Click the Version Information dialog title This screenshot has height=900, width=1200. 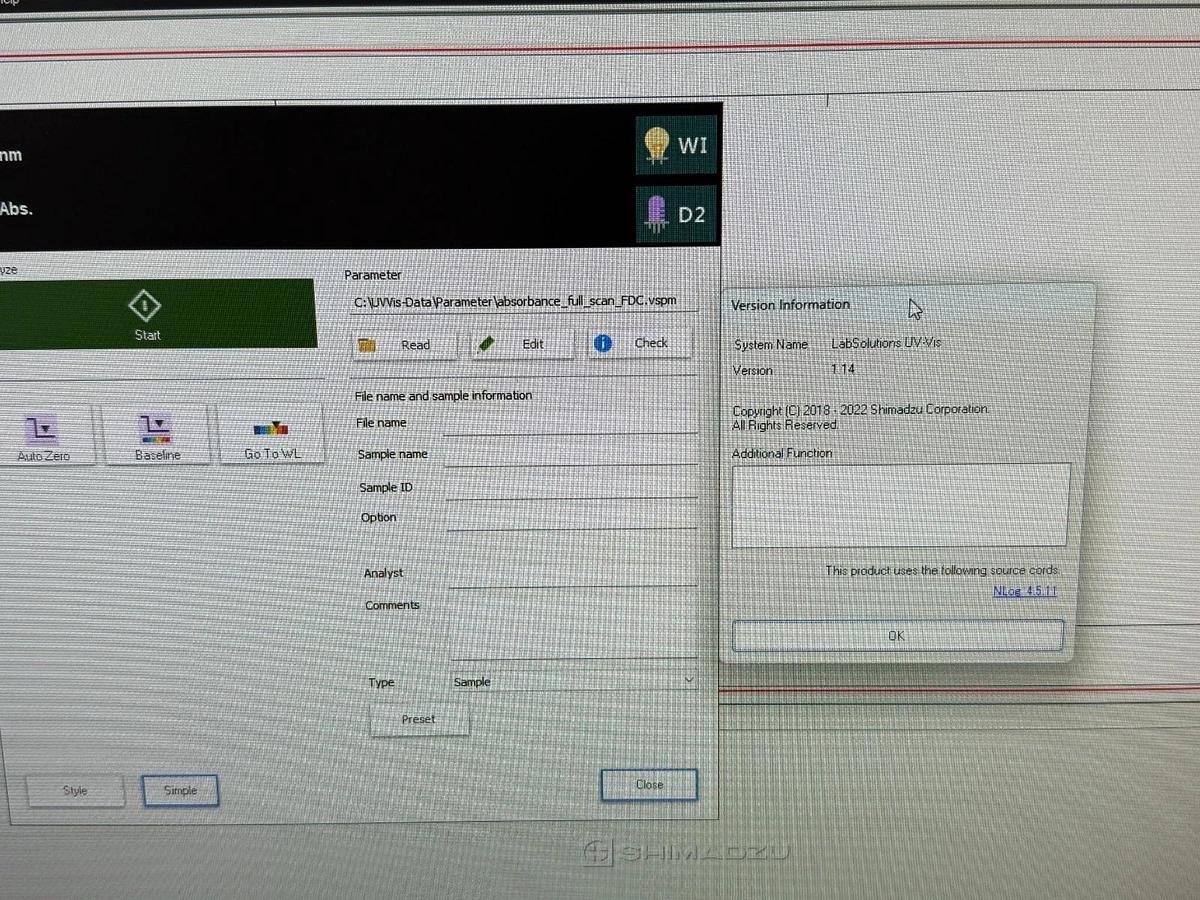point(790,305)
